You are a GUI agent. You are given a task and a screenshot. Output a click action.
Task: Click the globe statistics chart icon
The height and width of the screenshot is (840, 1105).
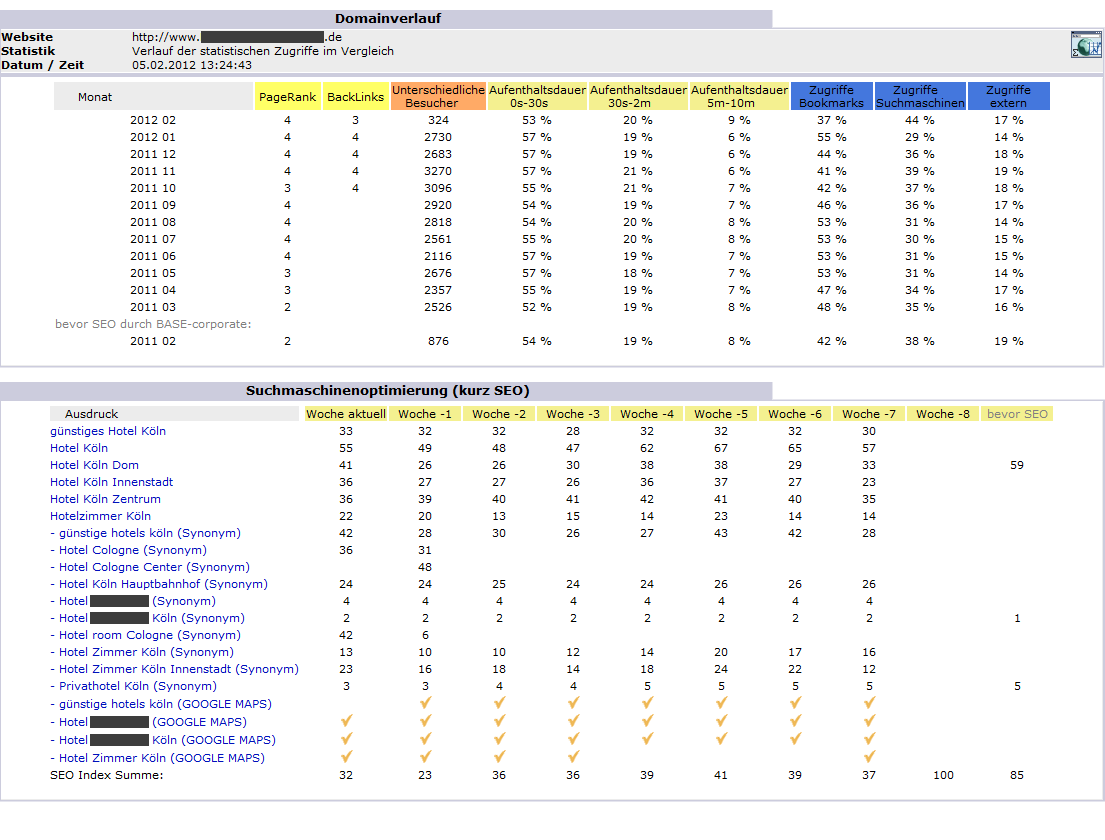pos(1086,44)
